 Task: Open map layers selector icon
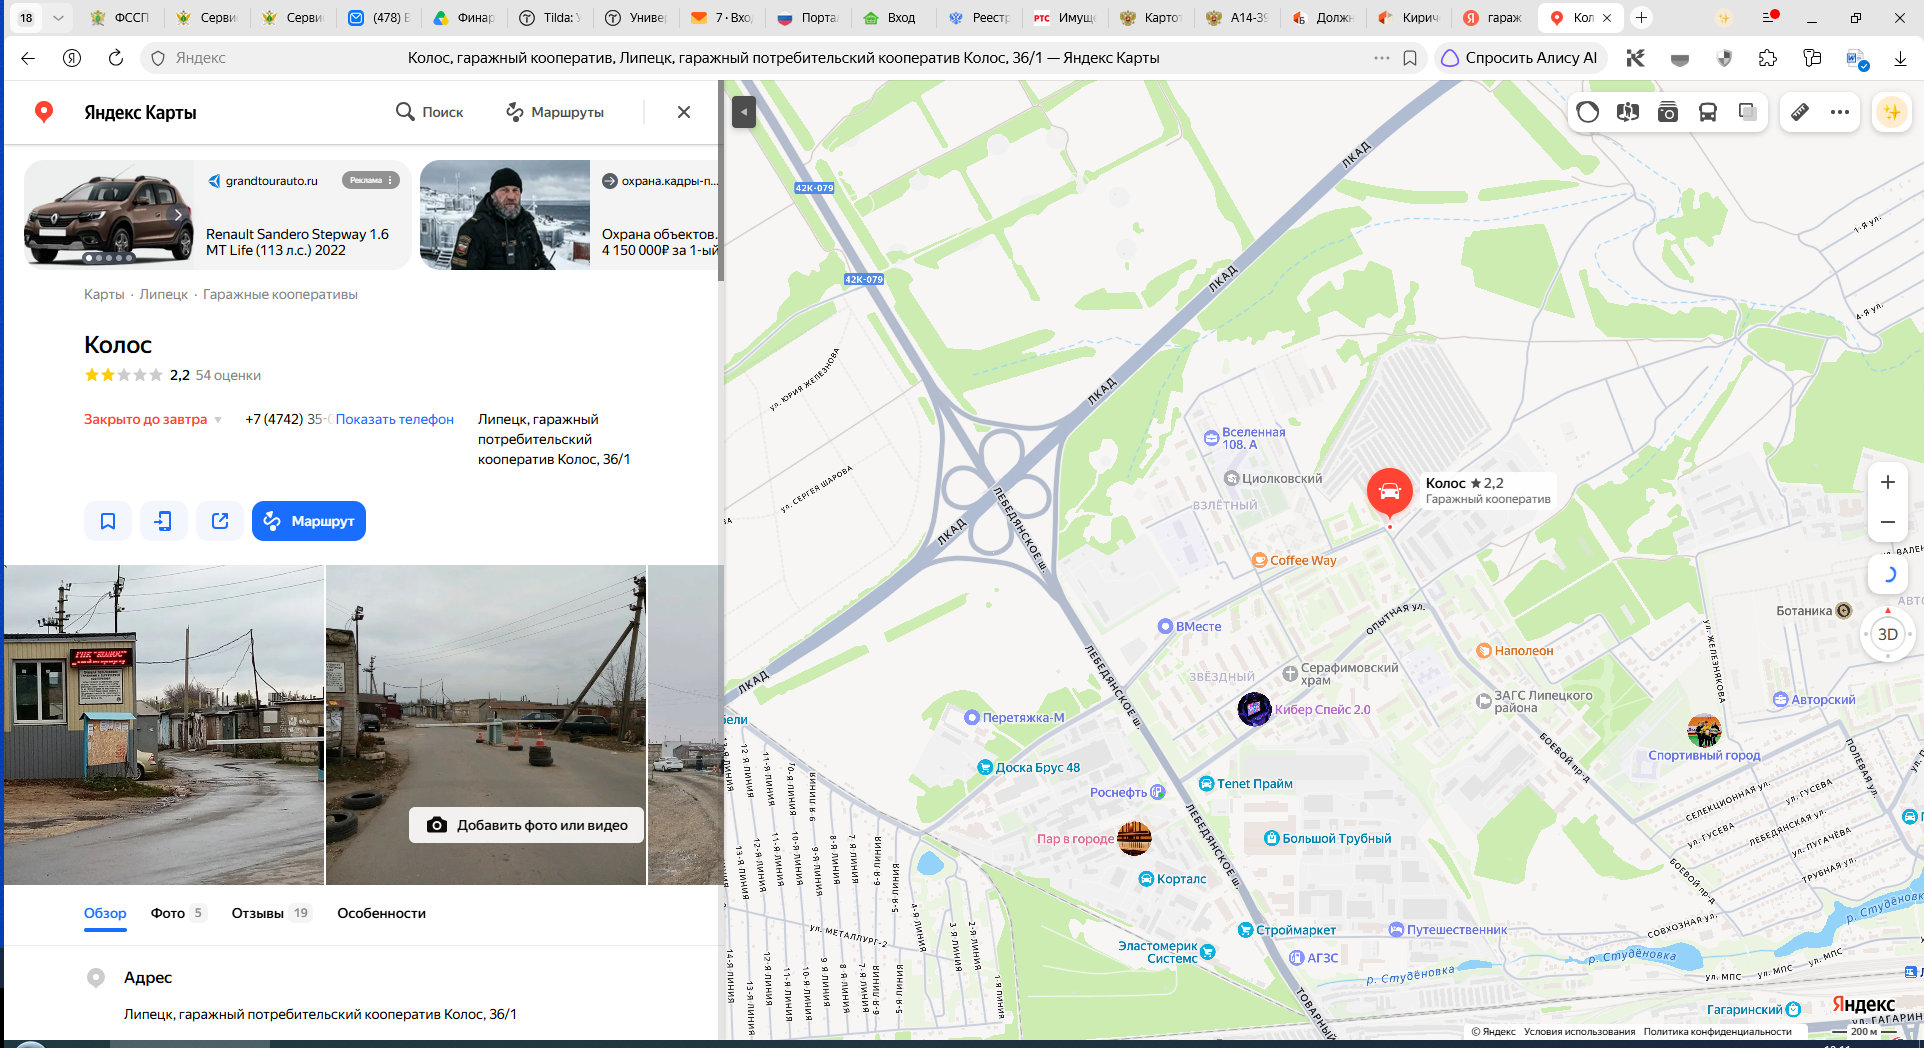pos(1748,112)
